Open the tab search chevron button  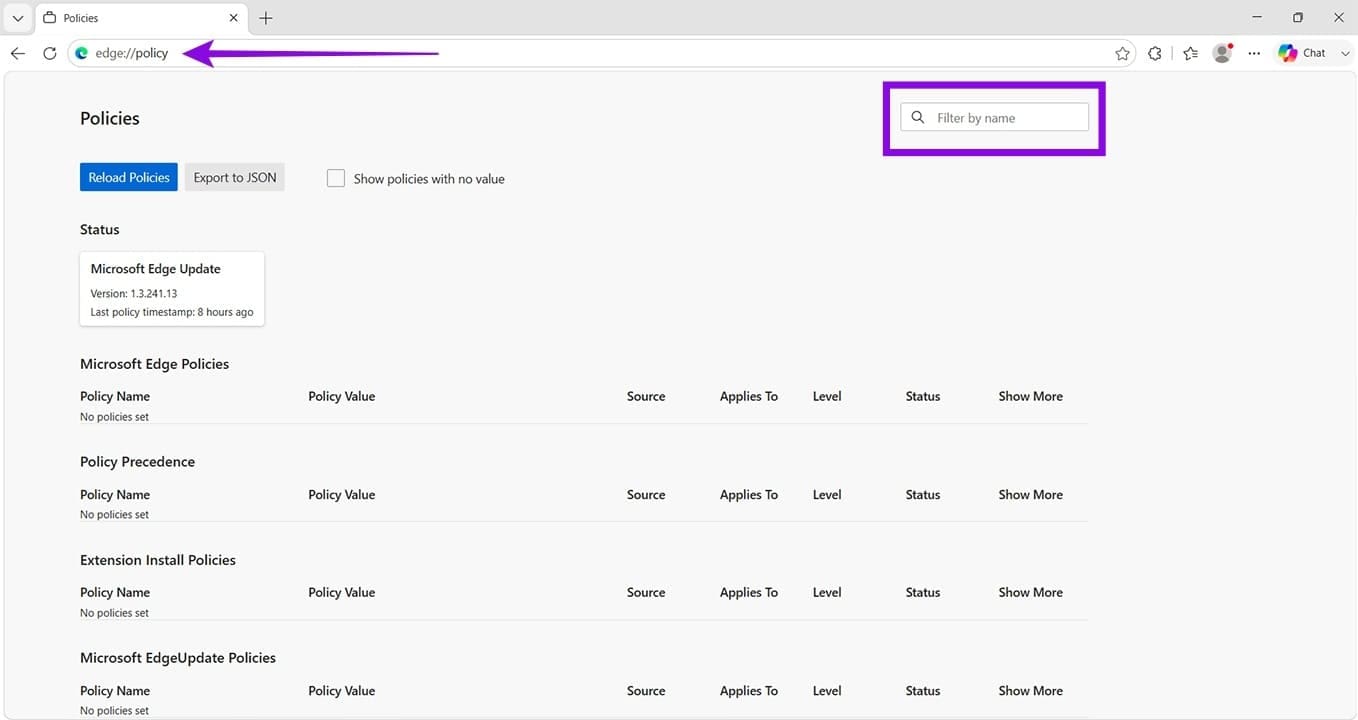pyautogui.click(x=18, y=18)
